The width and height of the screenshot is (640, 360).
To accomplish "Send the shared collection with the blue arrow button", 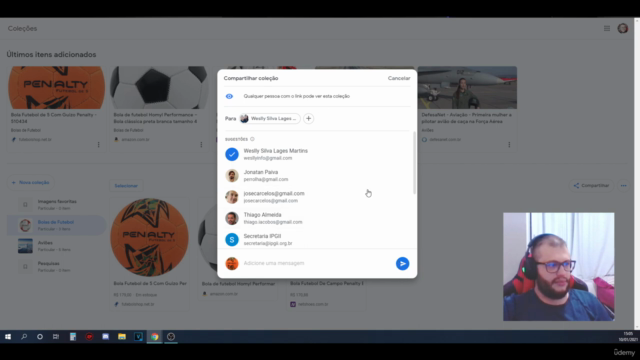I will click(x=402, y=264).
